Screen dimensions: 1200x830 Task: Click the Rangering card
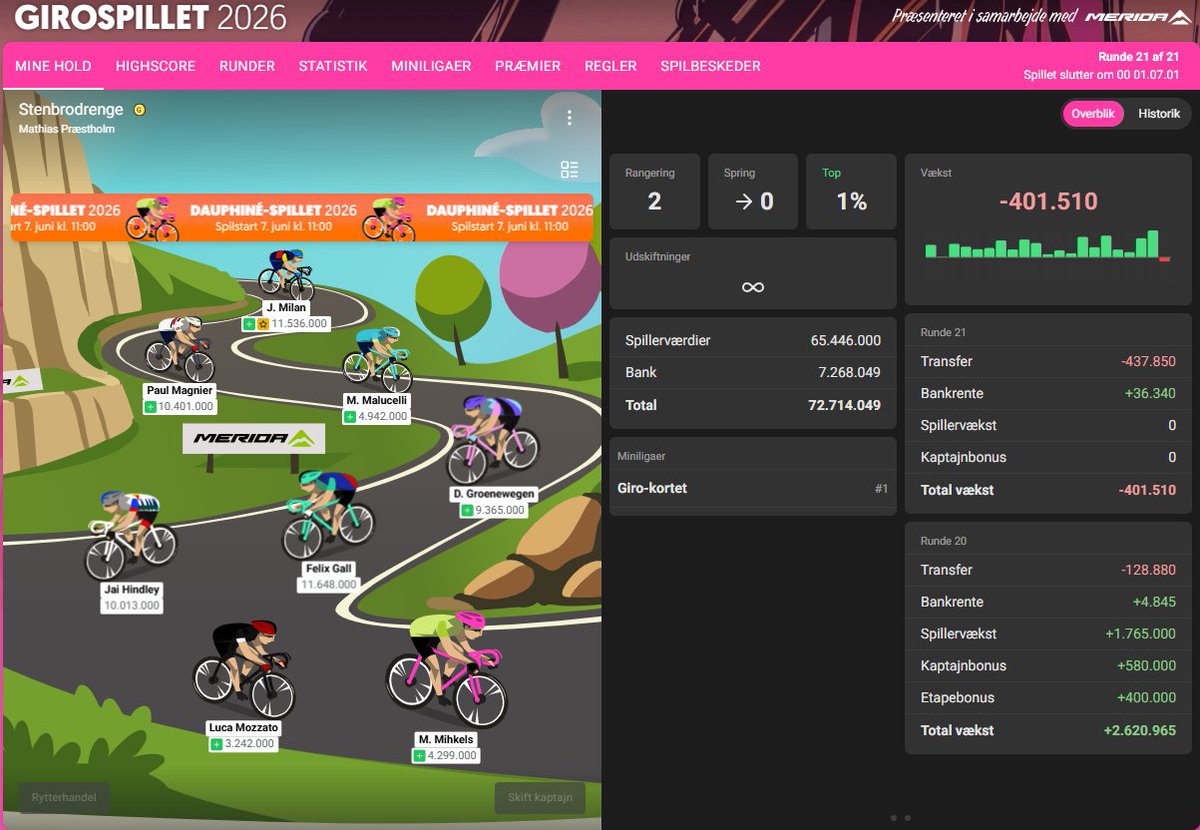(654, 191)
